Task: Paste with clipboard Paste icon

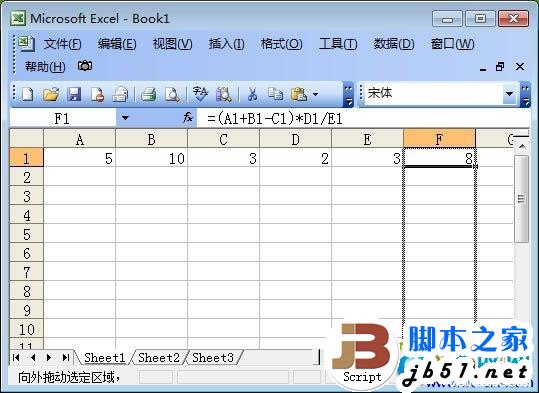Action: tap(298, 94)
